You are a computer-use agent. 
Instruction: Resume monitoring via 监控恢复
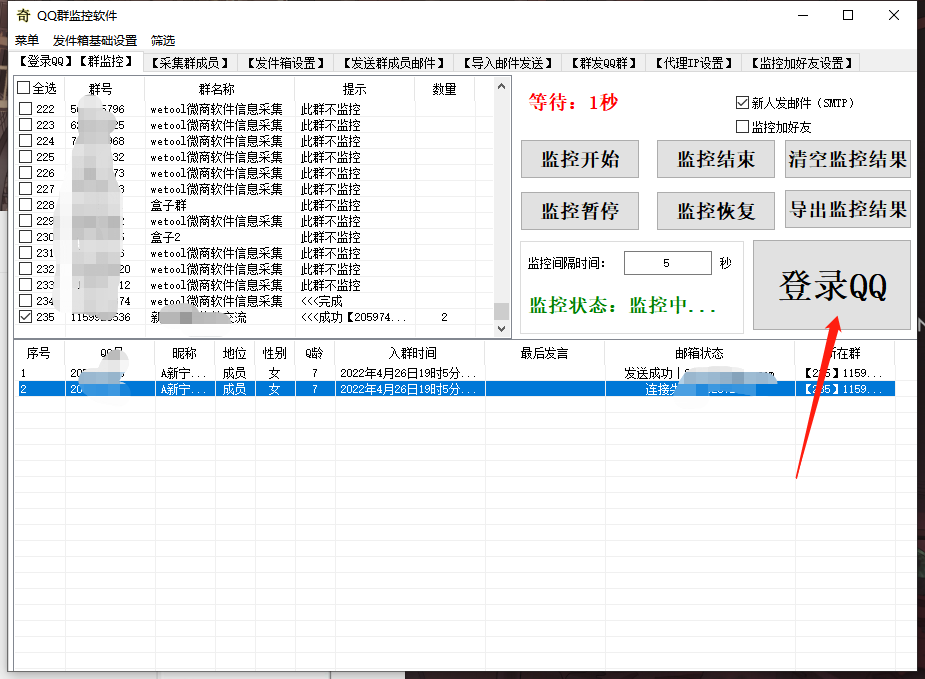point(716,211)
